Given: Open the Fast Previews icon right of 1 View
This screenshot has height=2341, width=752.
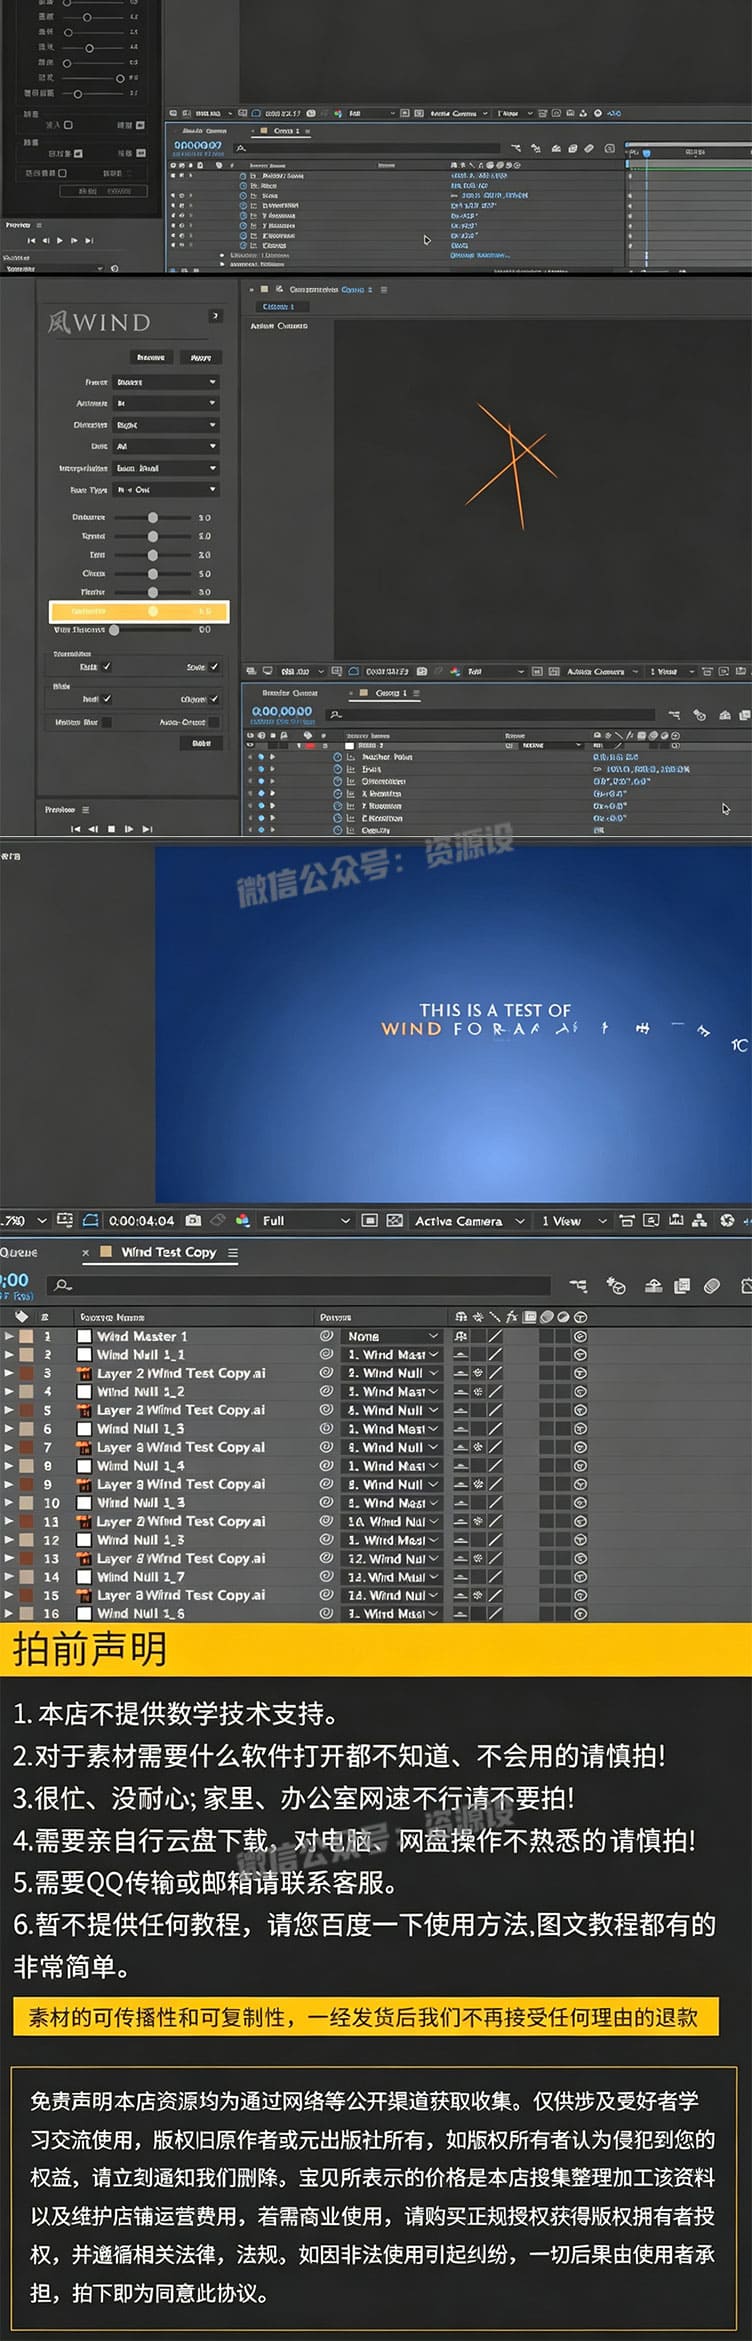Looking at the screenshot, I should click(x=651, y=1220).
